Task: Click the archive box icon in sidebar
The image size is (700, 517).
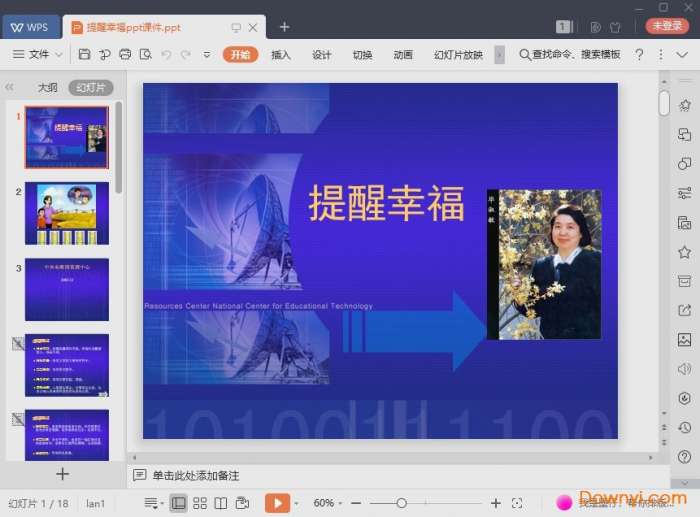Action: 684,281
